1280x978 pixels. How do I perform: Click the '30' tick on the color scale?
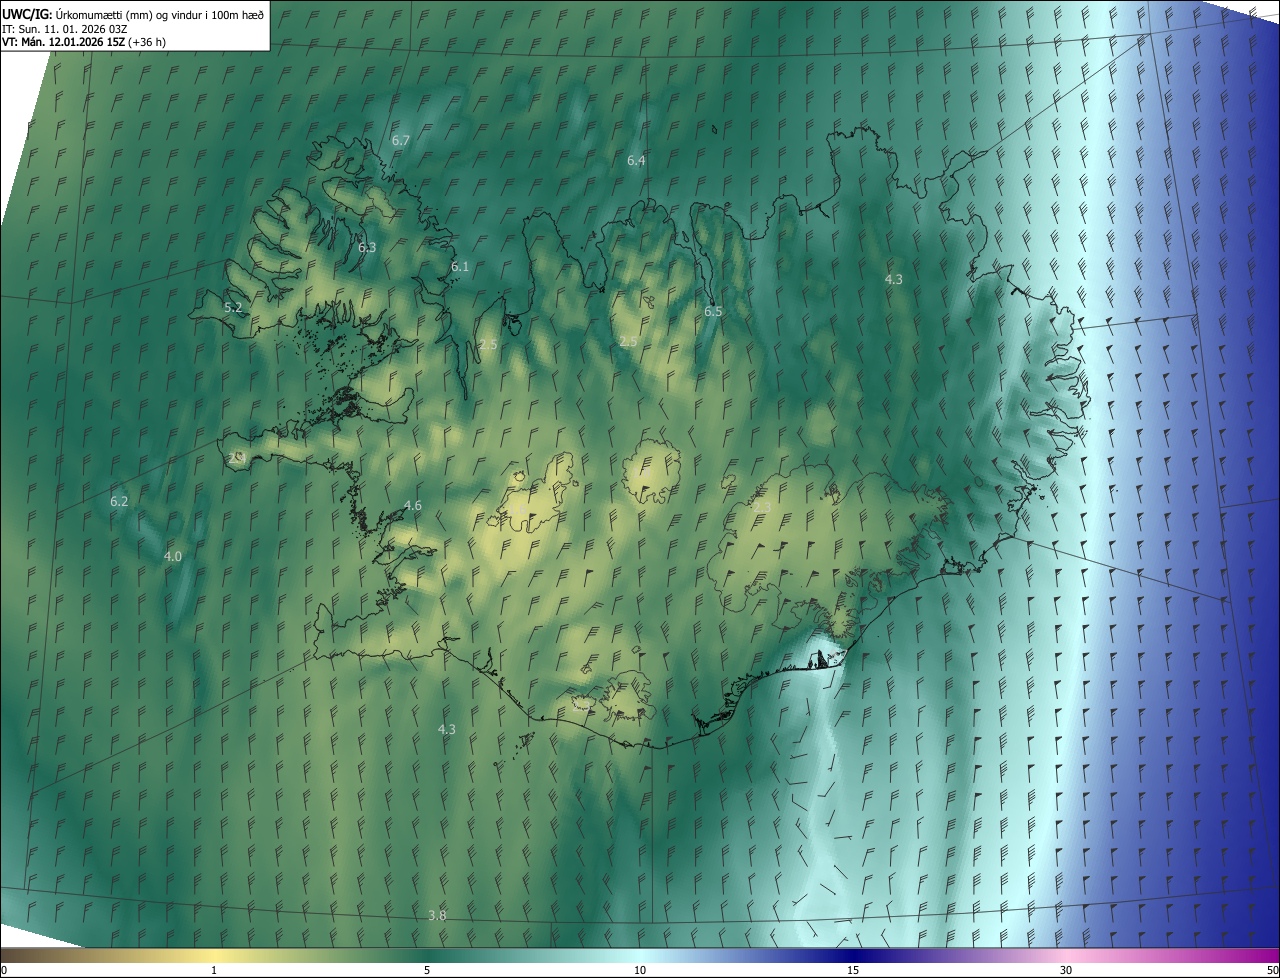click(1066, 971)
